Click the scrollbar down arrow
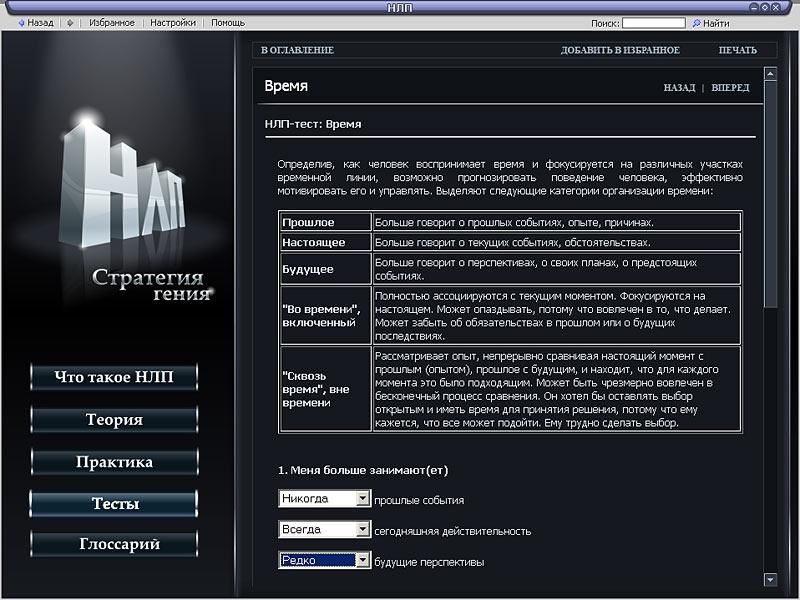Viewport: 800px width, 600px height. click(770, 579)
